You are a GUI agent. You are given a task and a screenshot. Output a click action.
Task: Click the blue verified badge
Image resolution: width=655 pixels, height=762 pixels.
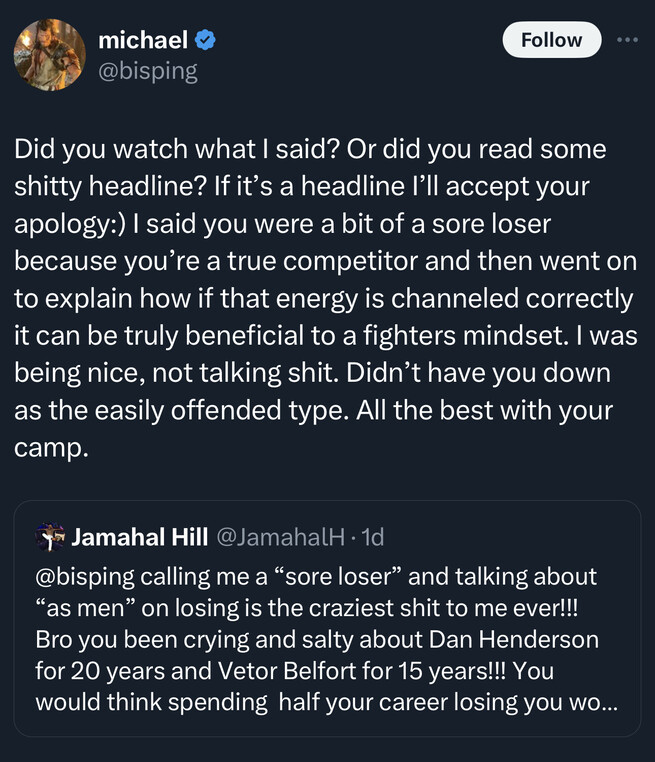[205, 40]
